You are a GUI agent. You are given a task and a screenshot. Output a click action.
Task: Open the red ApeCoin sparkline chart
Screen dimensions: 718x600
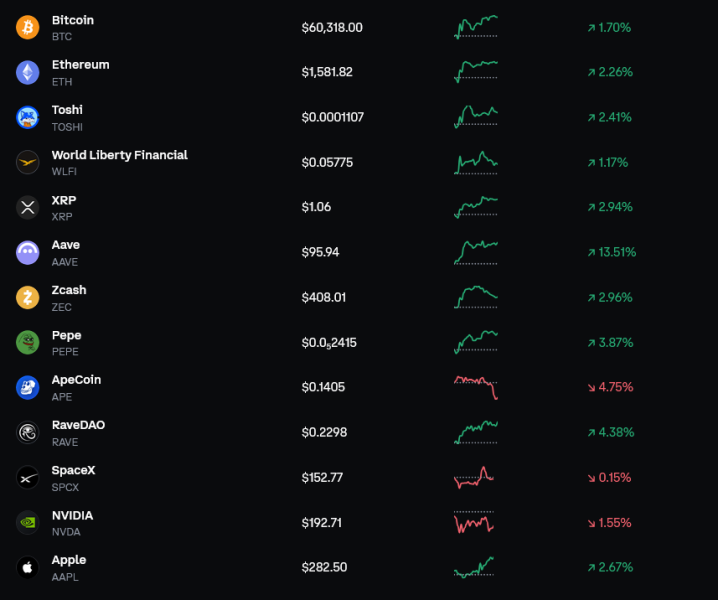[476, 387]
